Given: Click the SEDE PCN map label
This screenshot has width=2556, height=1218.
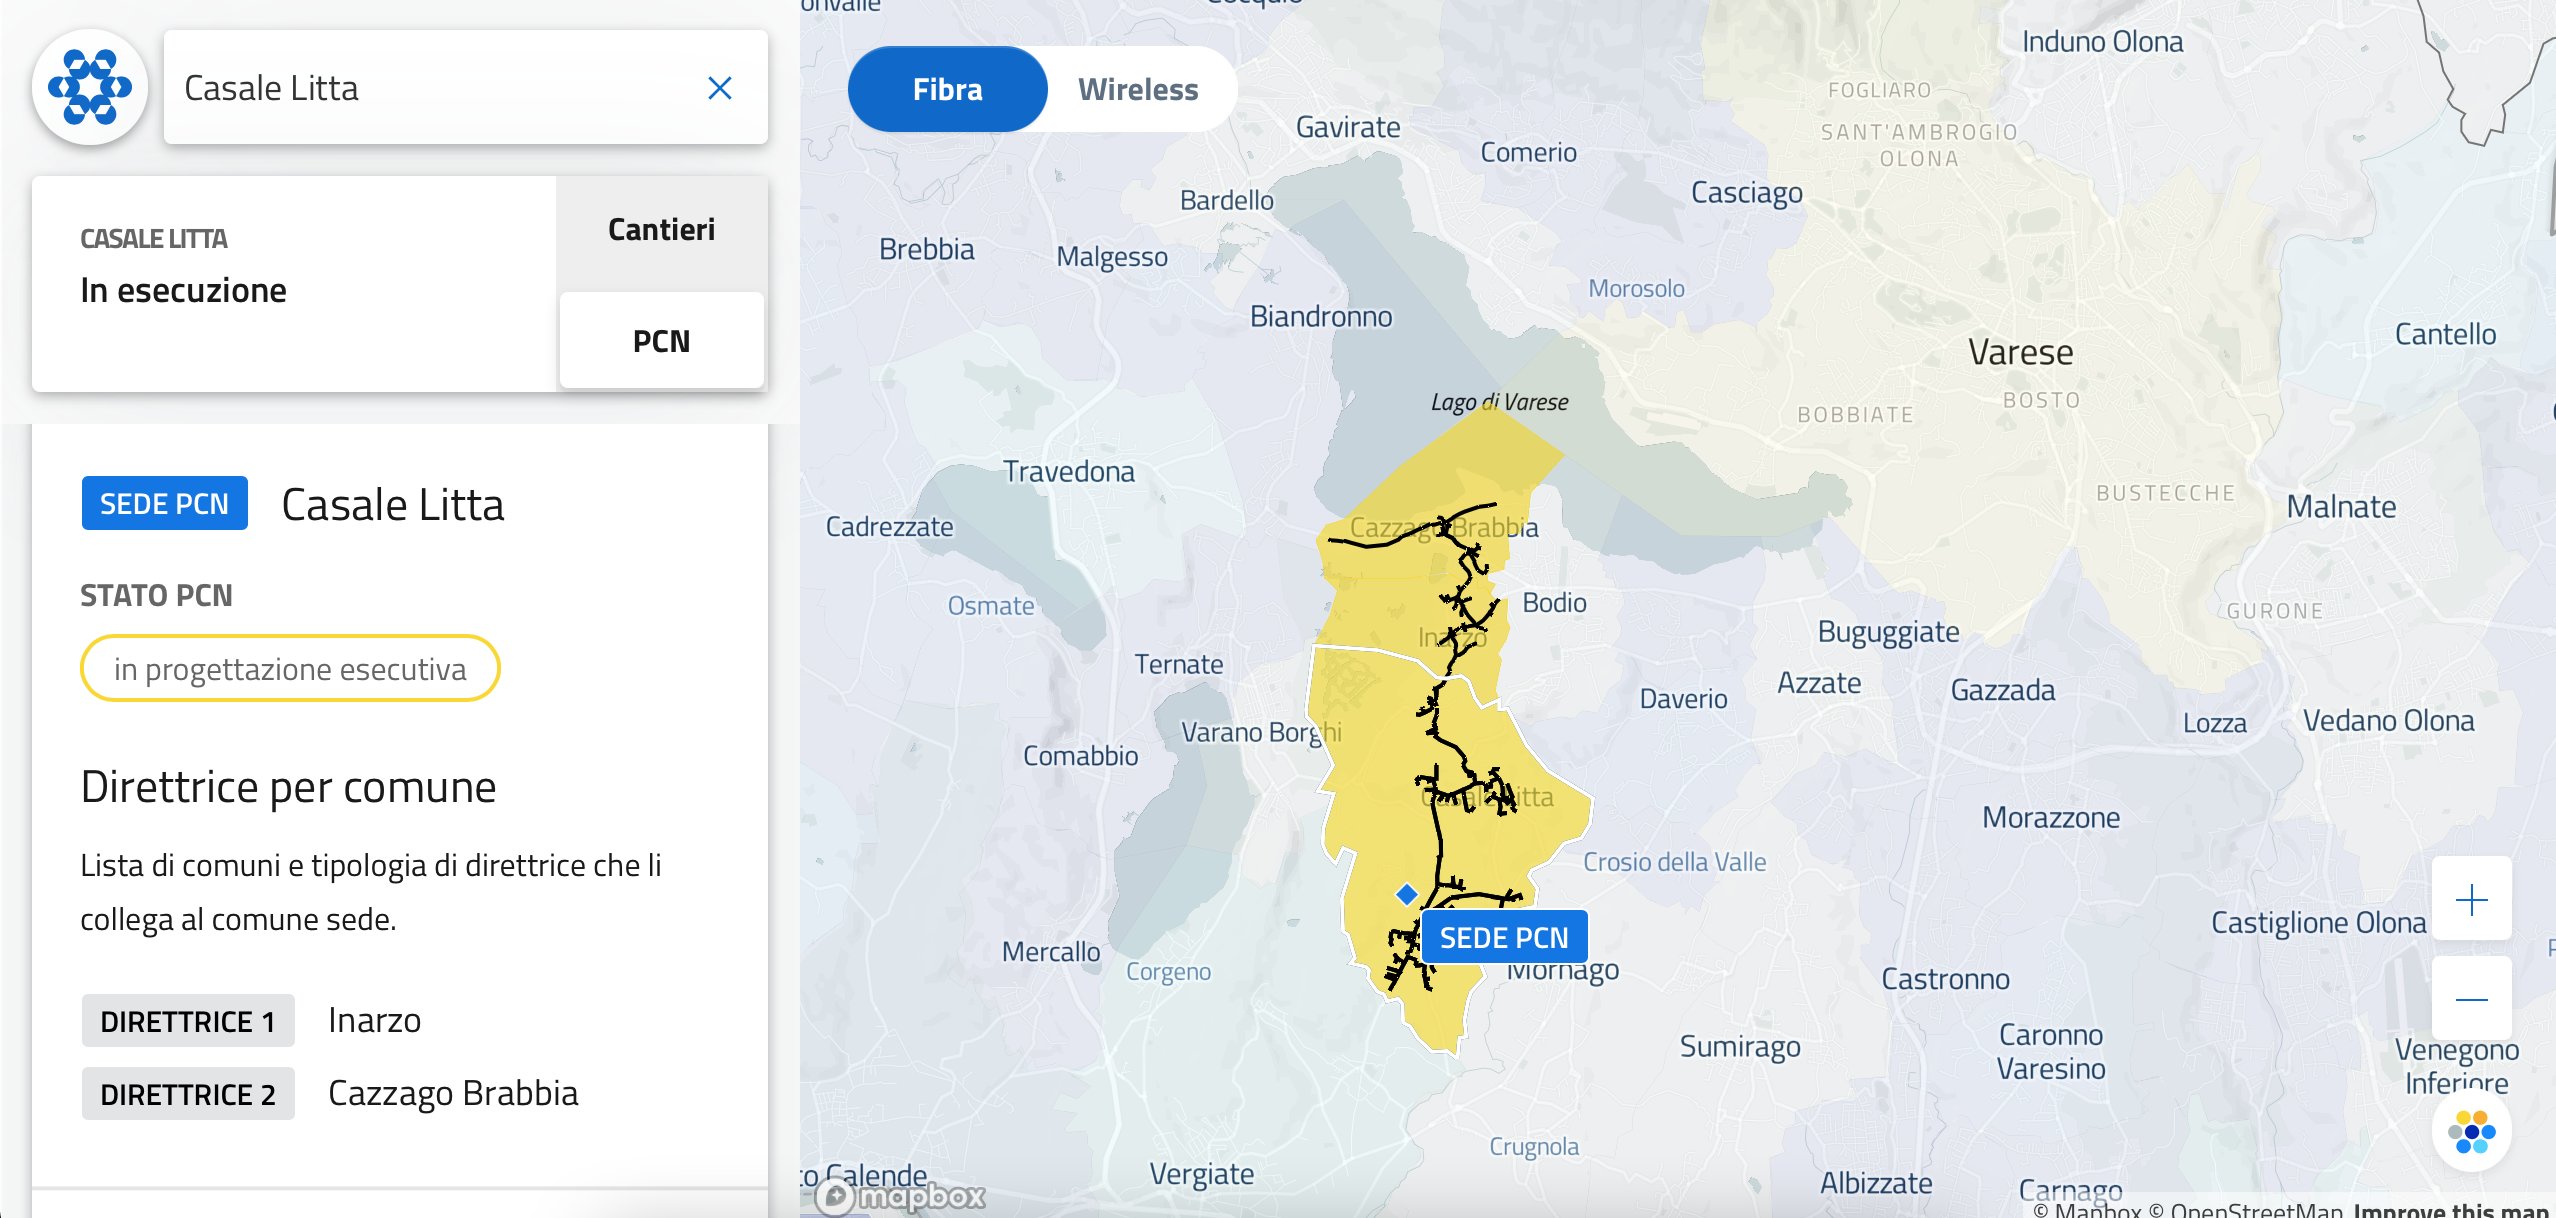Looking at the screenshot, I should pyautogui.click(x=1503, y=937).
